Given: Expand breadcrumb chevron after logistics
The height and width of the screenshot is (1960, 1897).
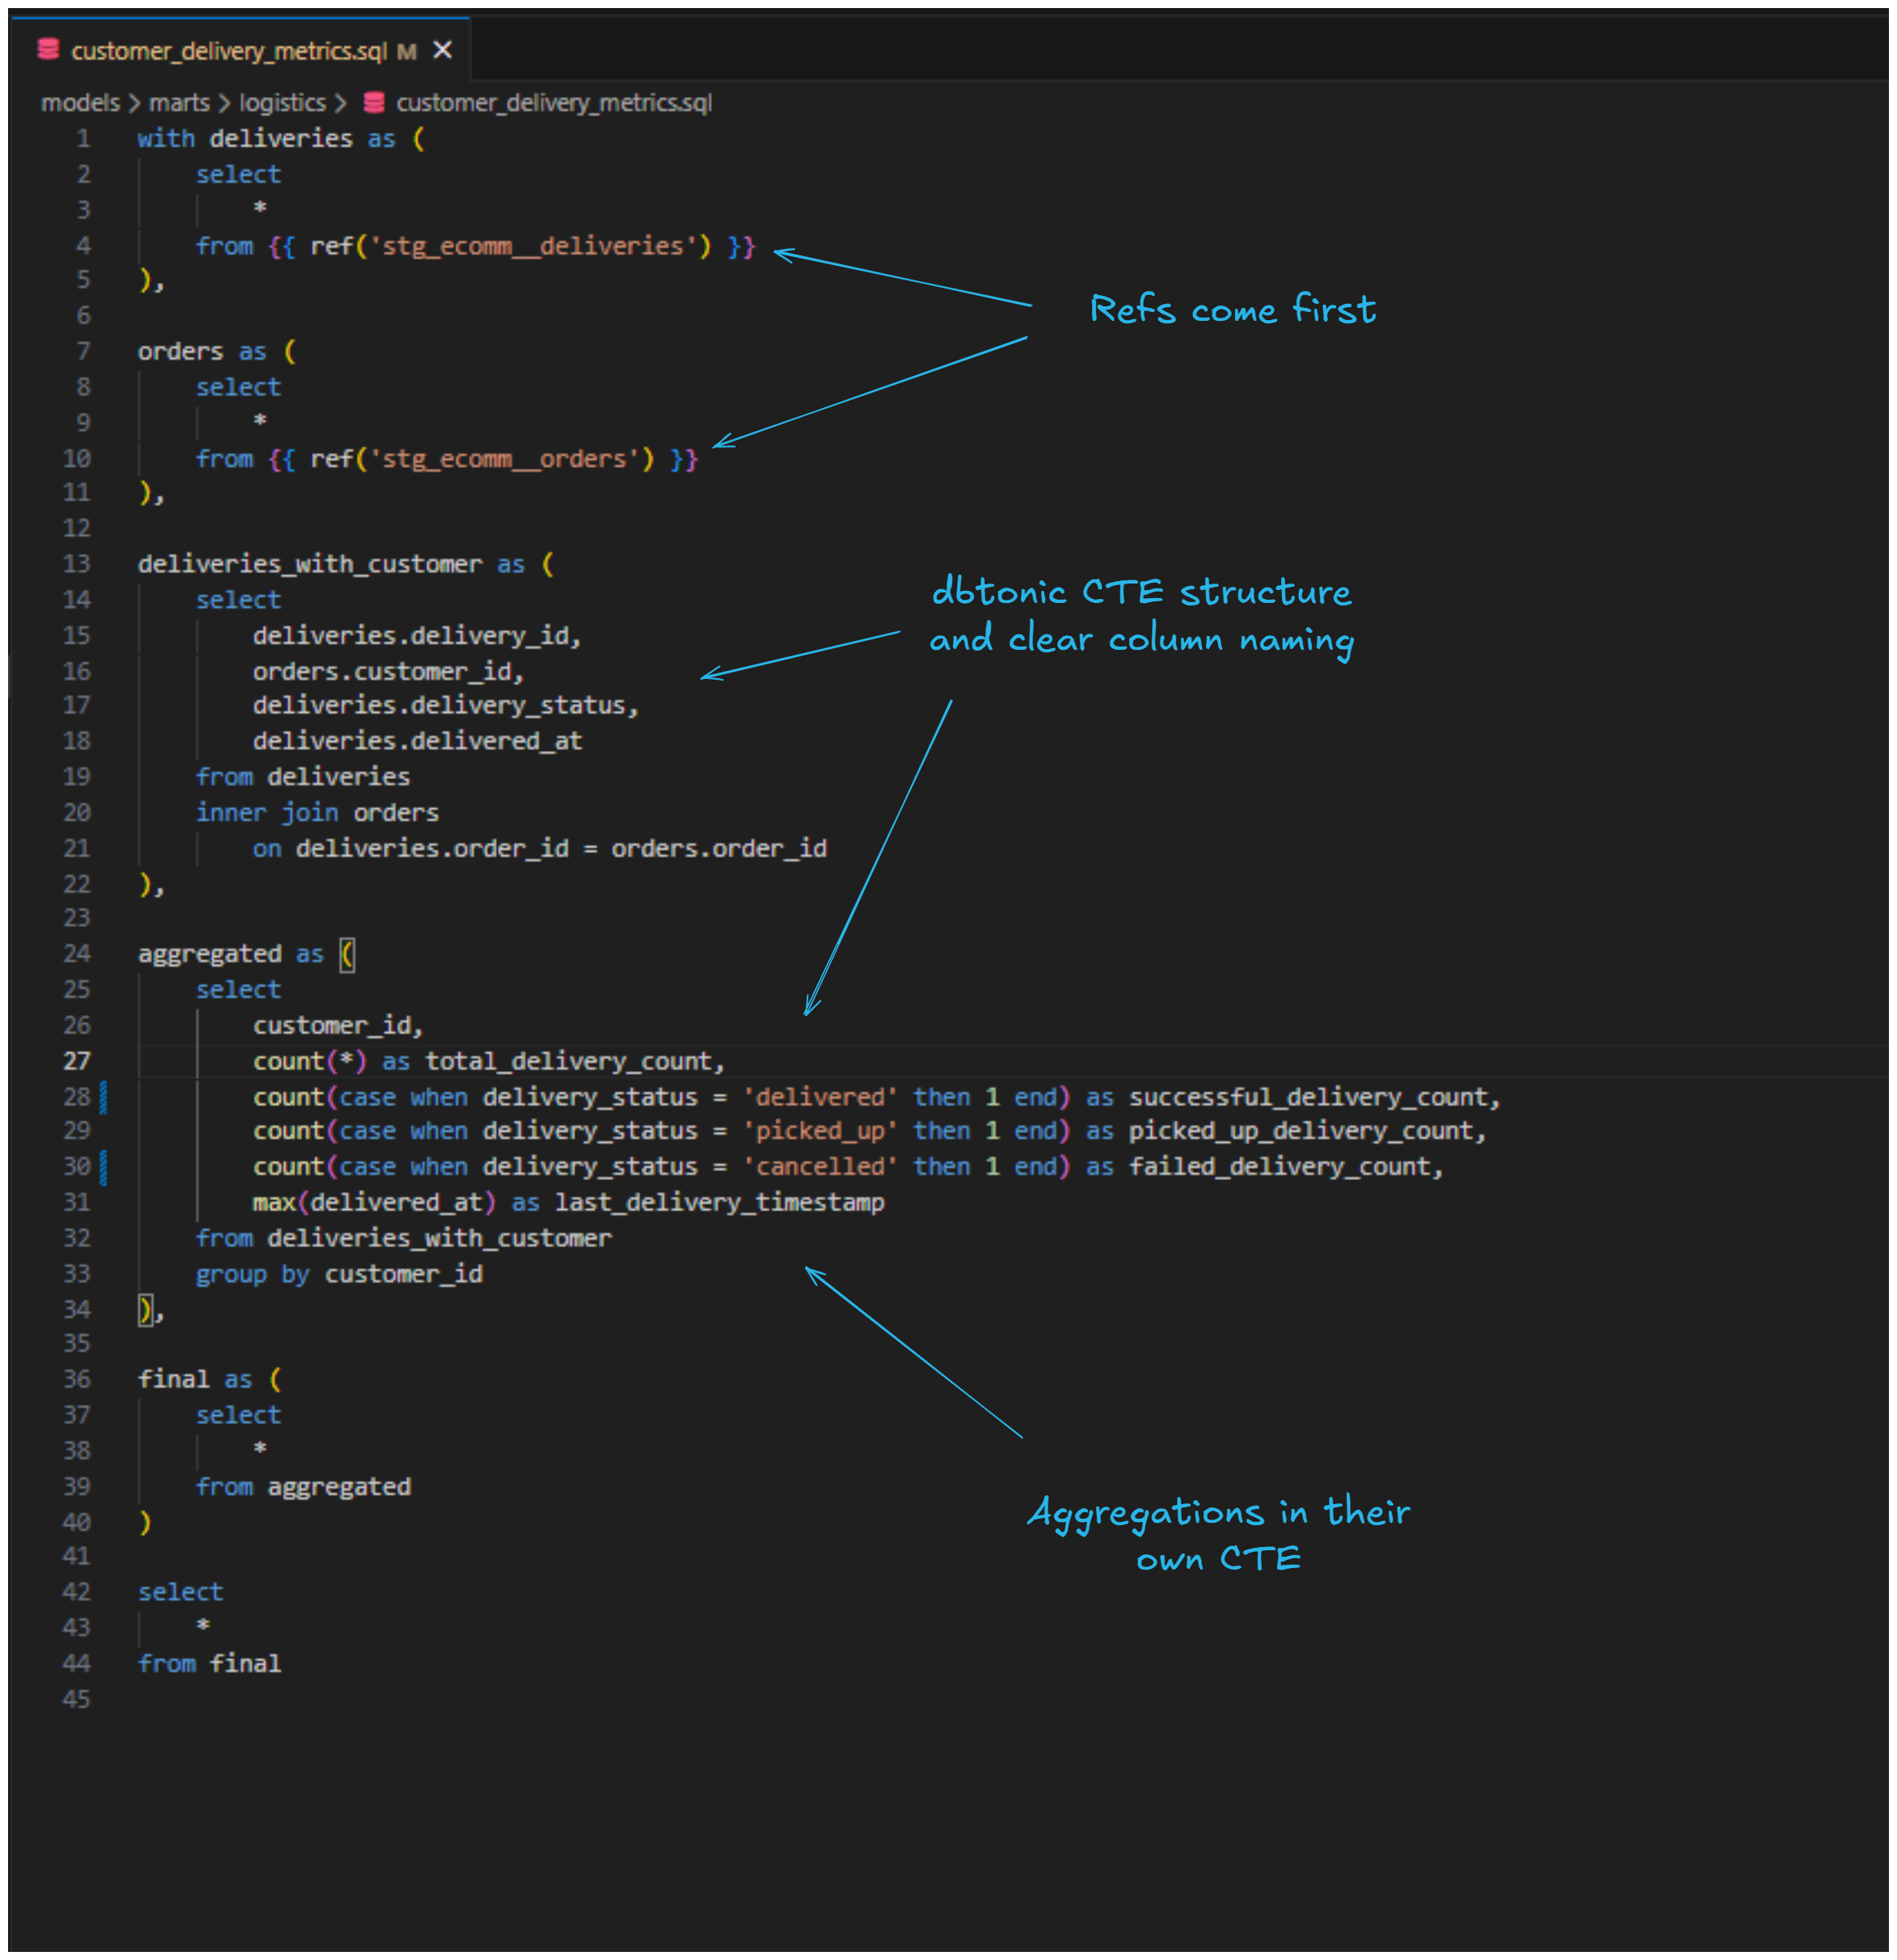Looking at the screenshot, I should 340,103.
